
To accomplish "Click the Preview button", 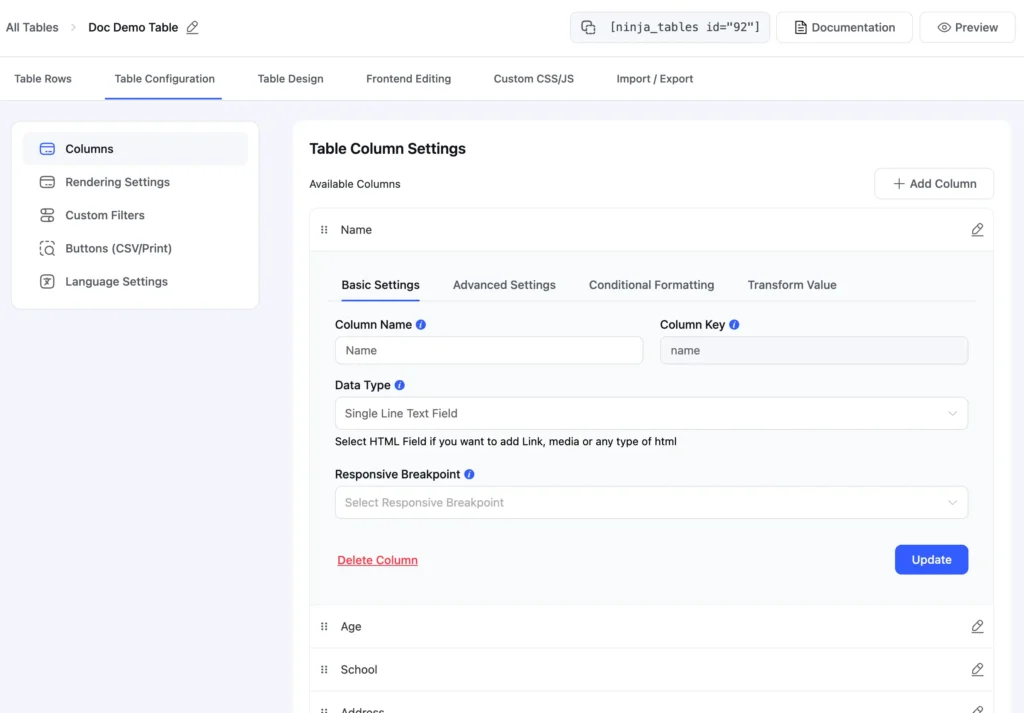I will 967,27.
